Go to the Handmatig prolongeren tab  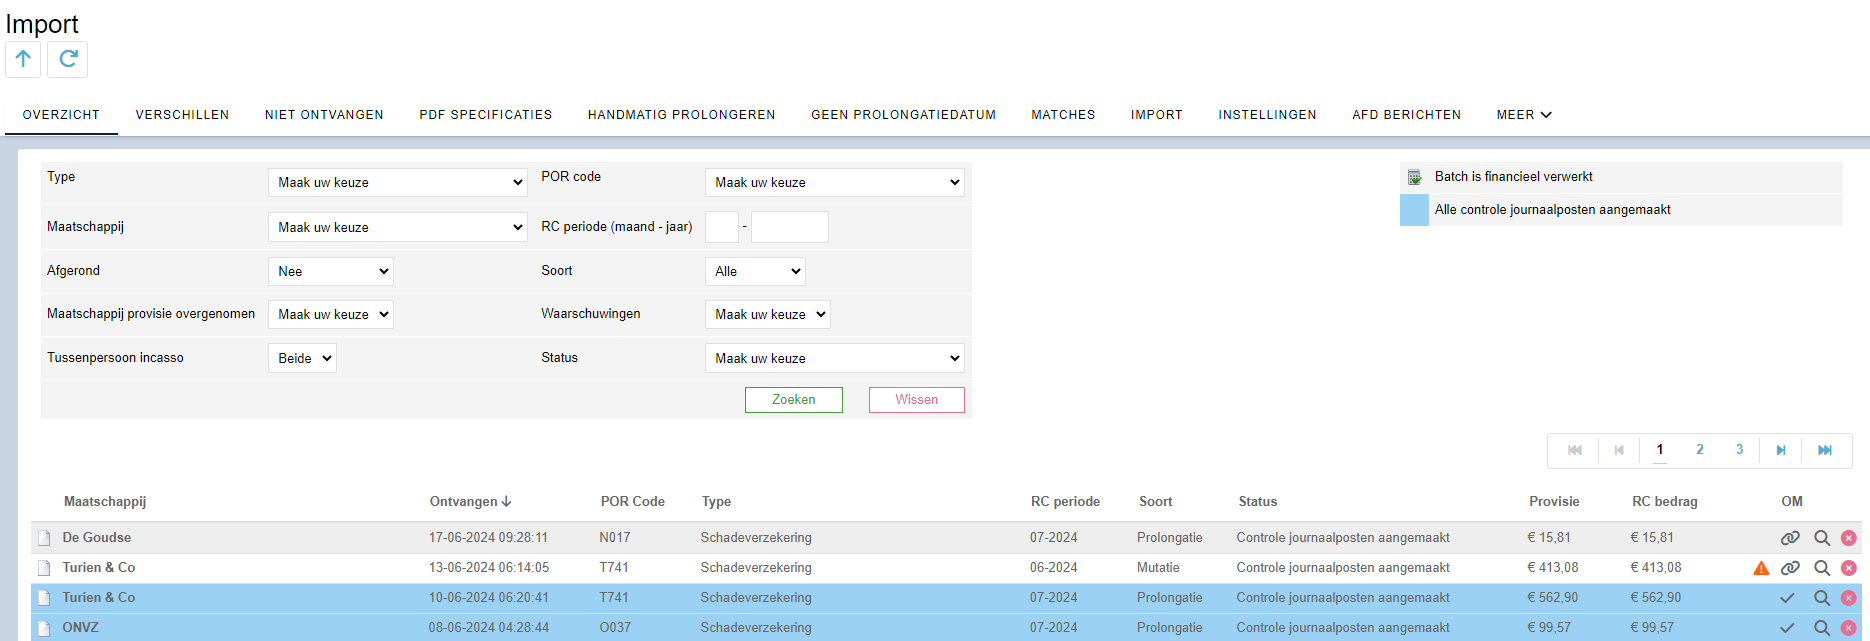(682, 115)
